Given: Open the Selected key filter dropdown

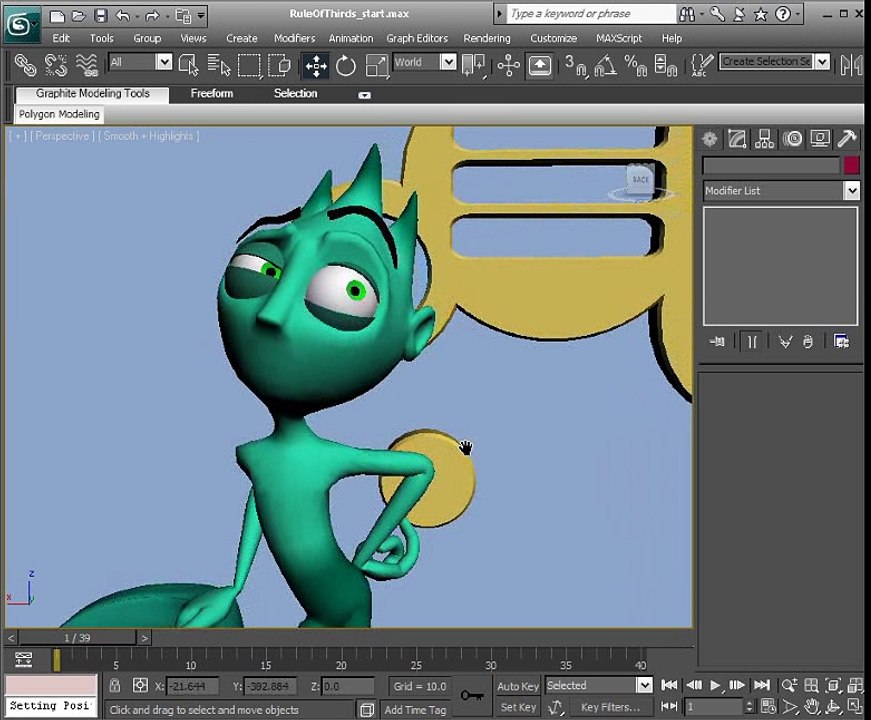Looking at the screenshot, I should tap(644, 685).
